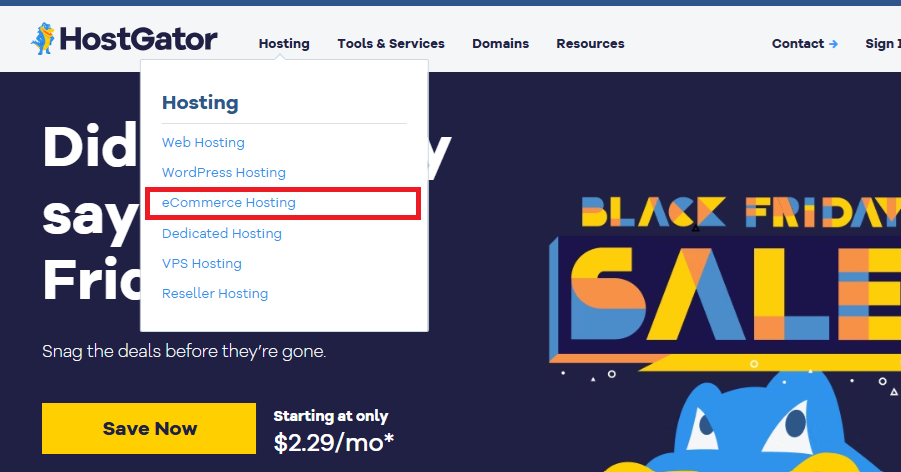
Task: Open the Tools & Services menu
Action: (391, 44)
